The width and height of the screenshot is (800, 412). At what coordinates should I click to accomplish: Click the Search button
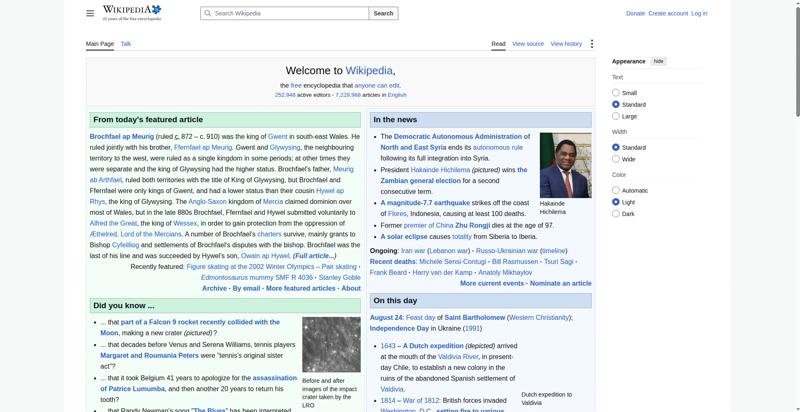(x=383, y=13)
